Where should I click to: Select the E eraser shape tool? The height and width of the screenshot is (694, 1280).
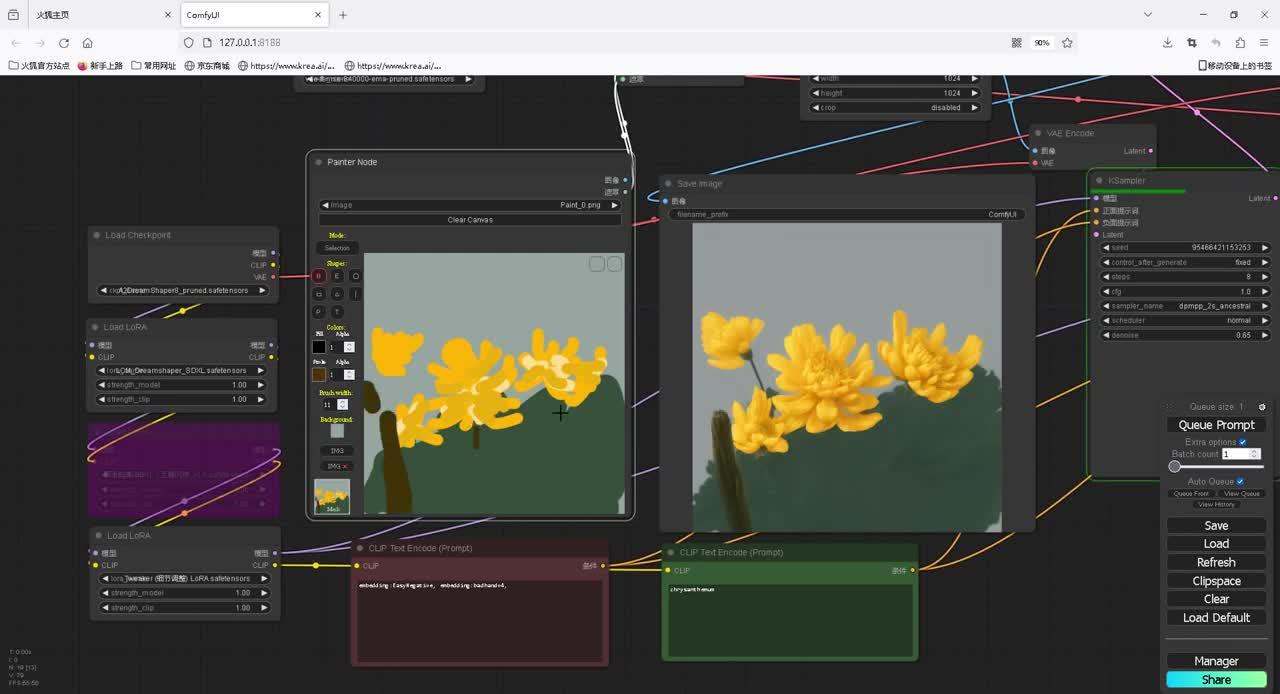[x=337, y=276]
